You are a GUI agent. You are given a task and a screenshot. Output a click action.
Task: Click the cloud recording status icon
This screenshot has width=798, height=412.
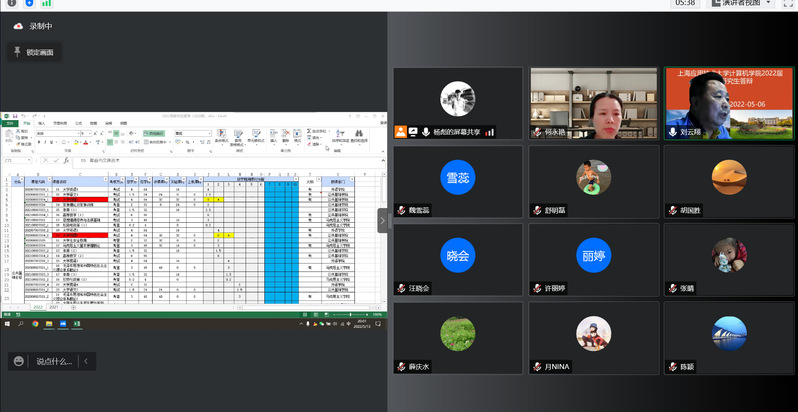point(17,25)
